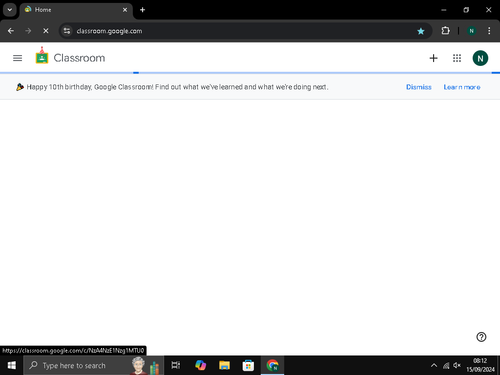The image size is (500, 375).
Task: Open File Explorer from the taskbar
Action: coord(224,365)
